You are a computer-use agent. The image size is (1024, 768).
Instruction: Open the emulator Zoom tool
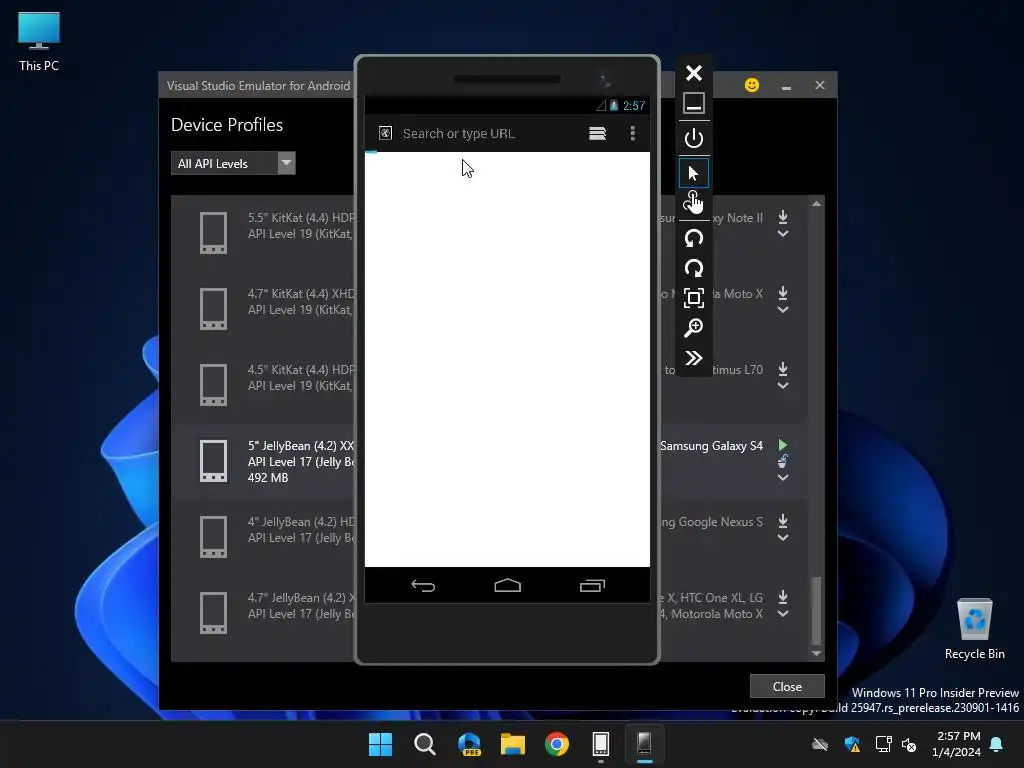(x=694, y=328)
